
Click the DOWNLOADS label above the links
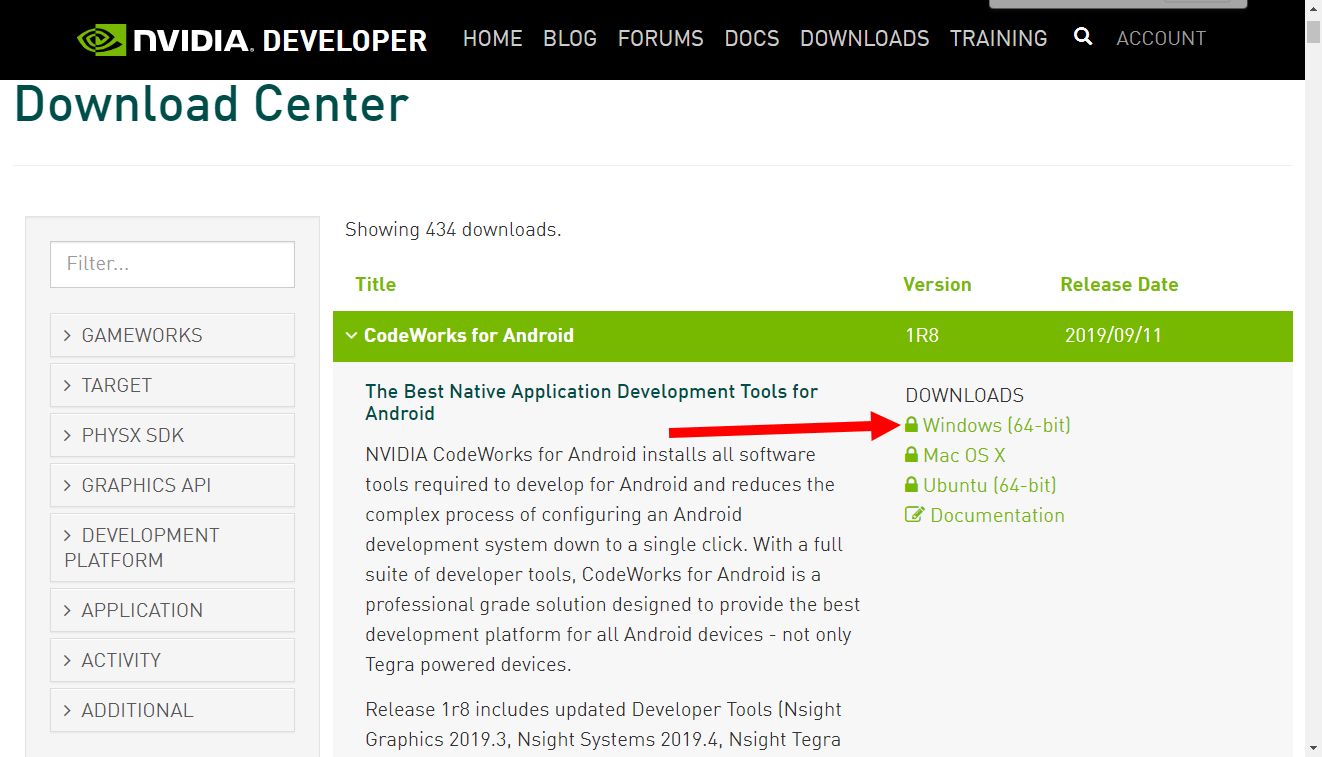point(965,395)
